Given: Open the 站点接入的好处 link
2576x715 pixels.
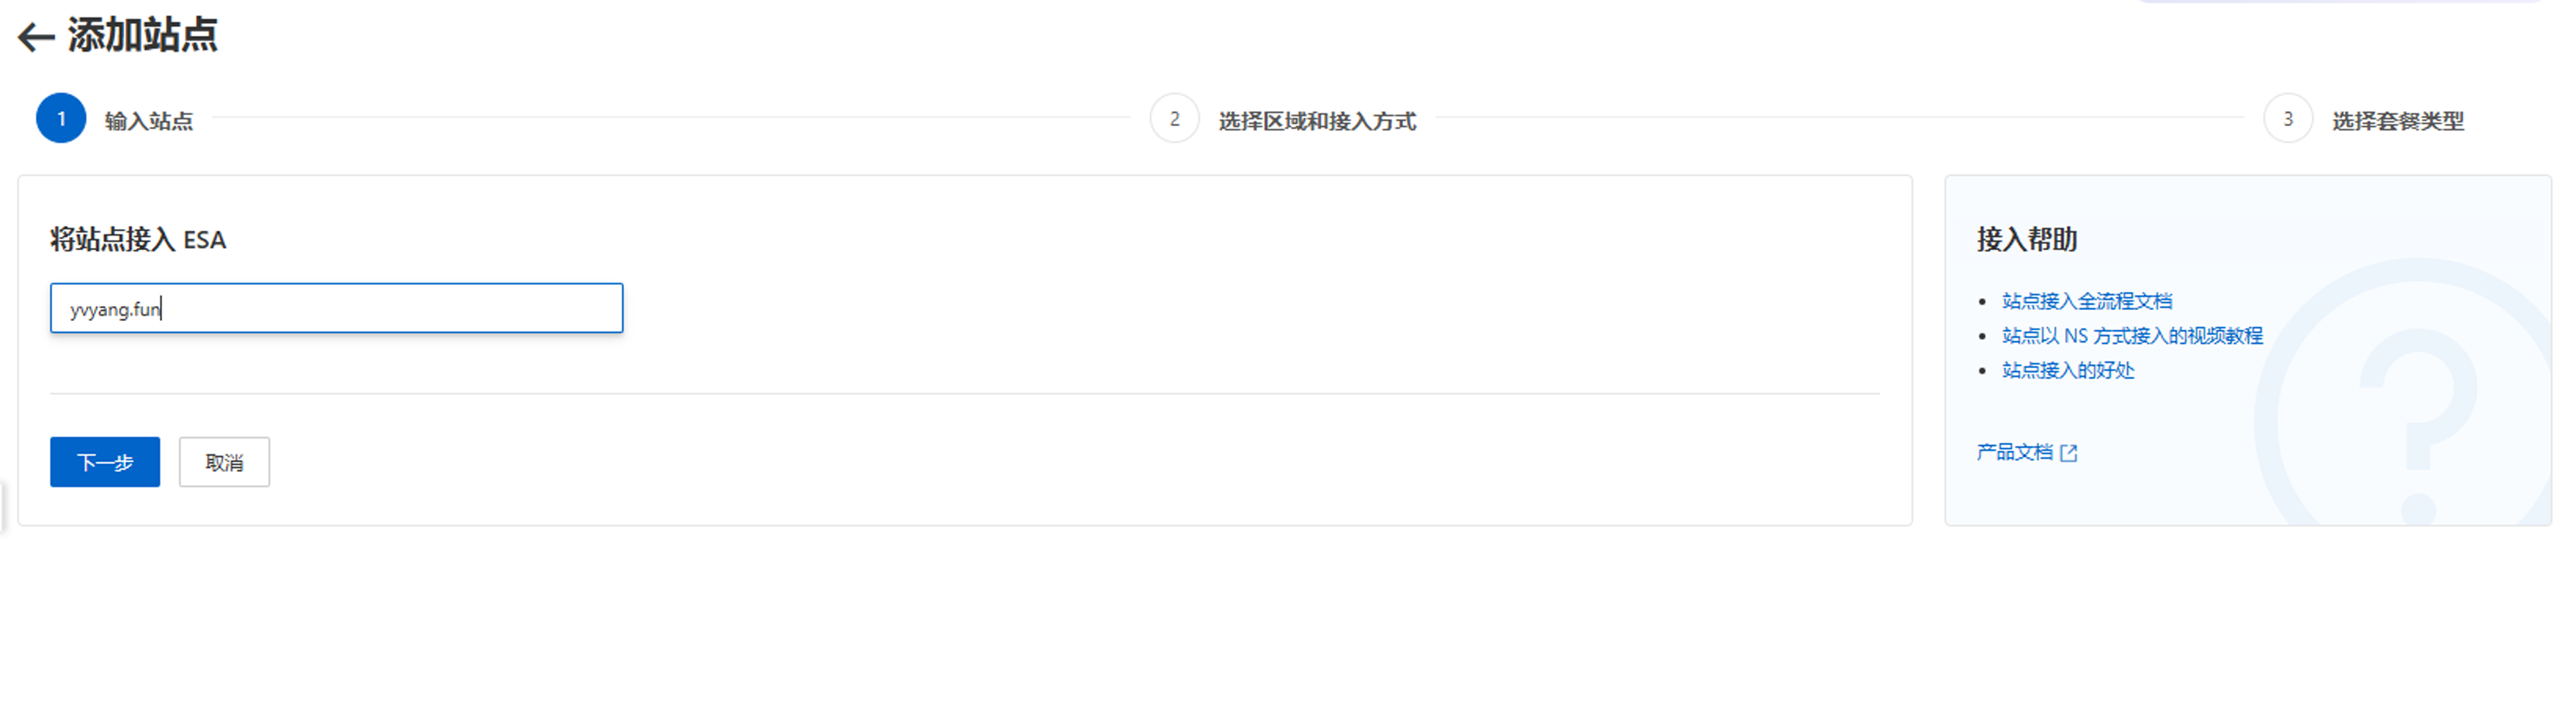Looking at the screenshot, I should coord(2068,370).
